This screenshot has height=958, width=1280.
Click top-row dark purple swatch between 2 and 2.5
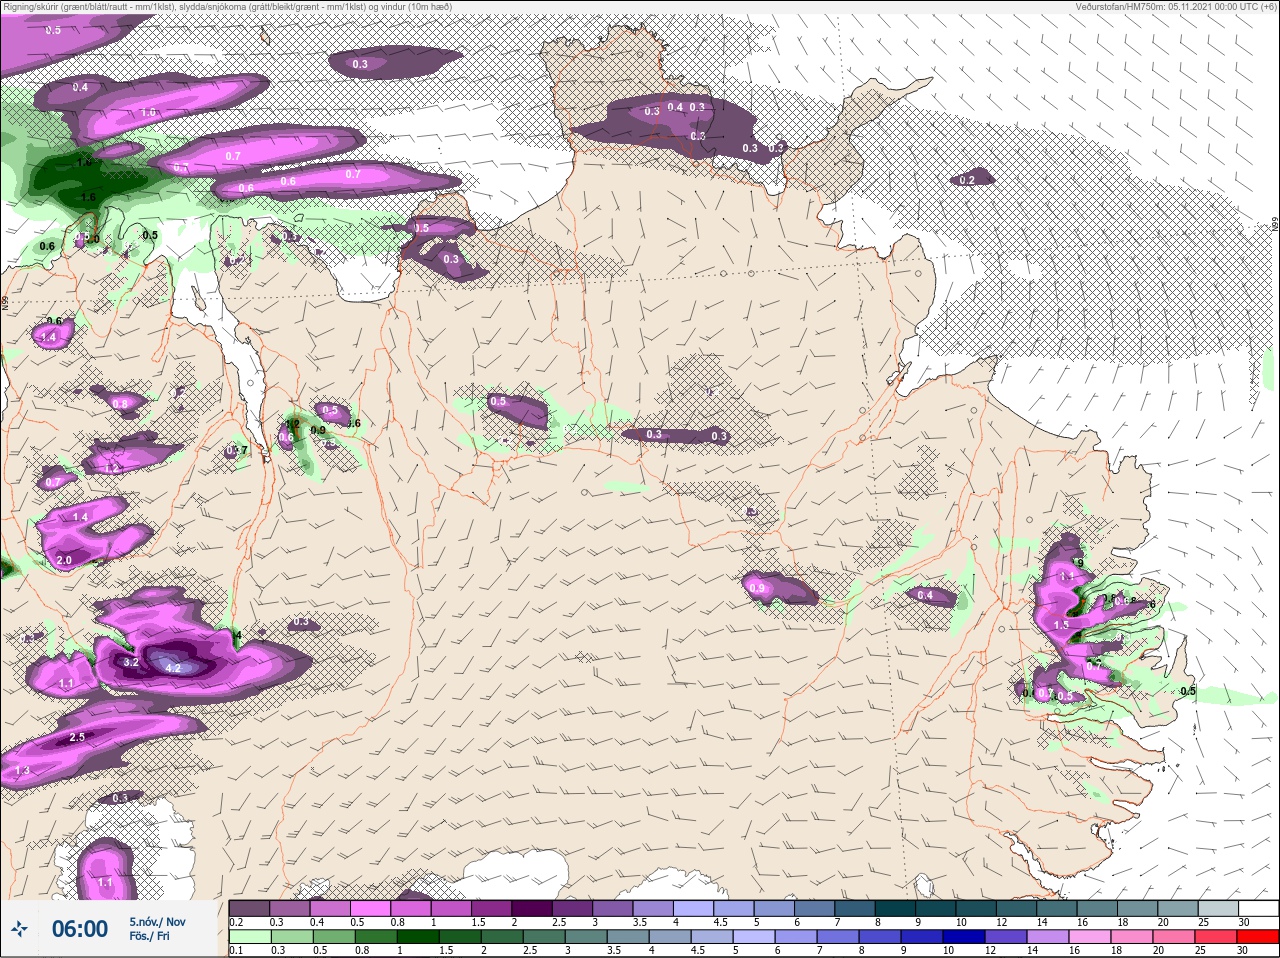(x=531, y=908)
